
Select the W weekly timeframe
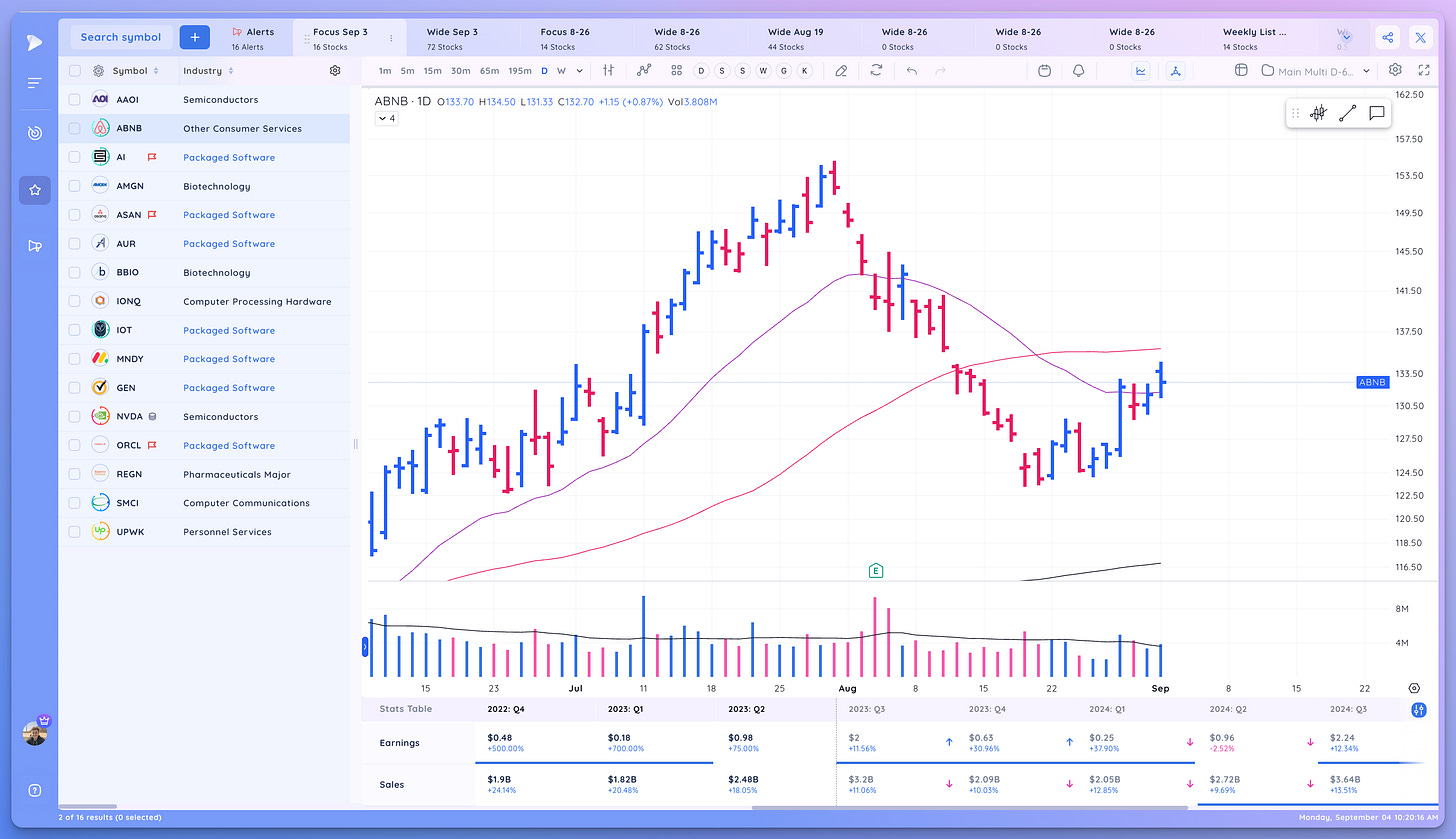(561, 71)
